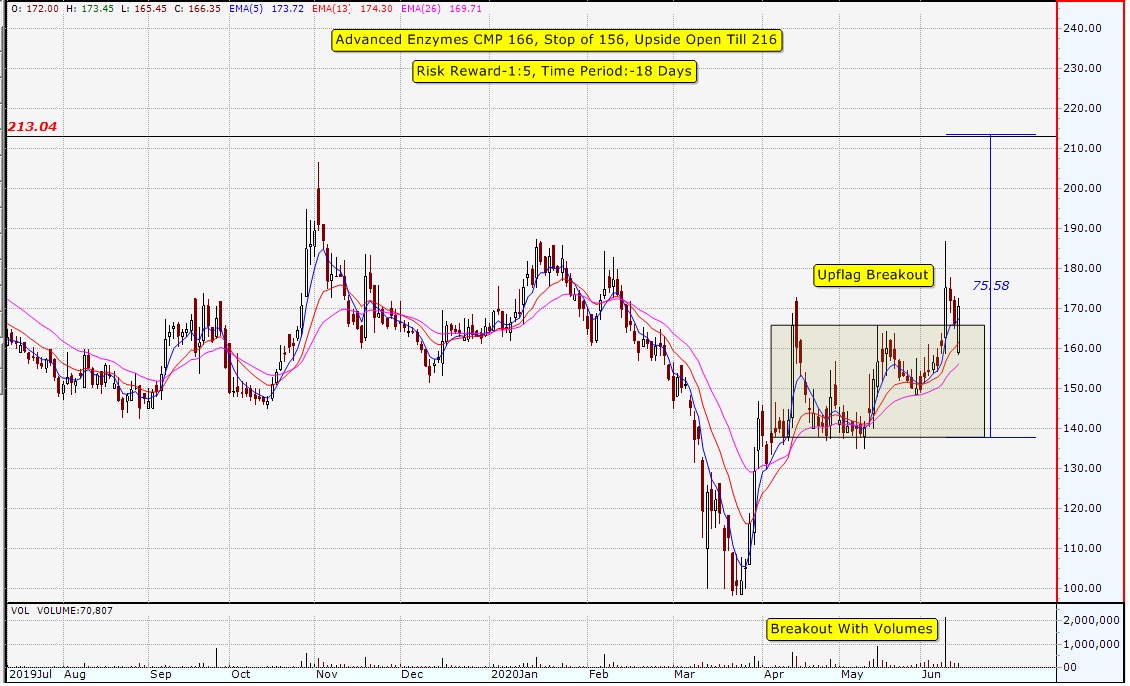The image size is (1130, 686).
Task: Select the "Breakout With Volumes" annotation label
Action: (x=852, y=629)
